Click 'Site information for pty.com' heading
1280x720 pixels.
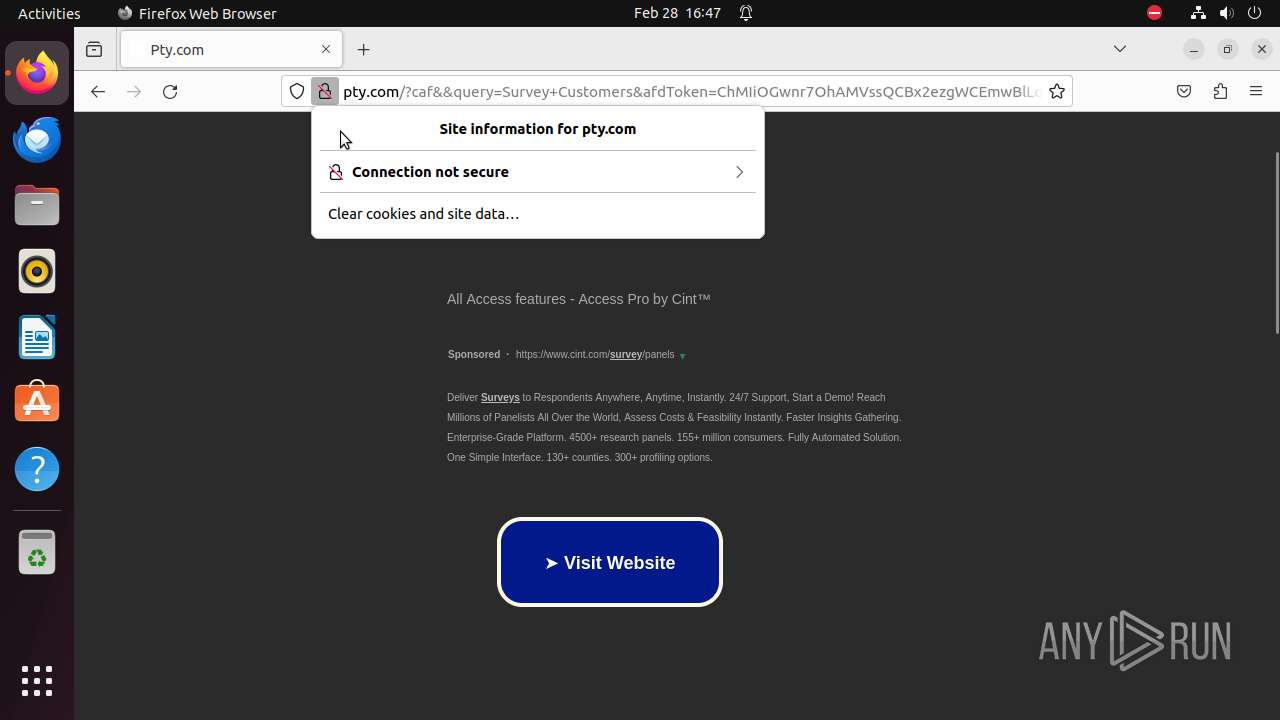[538, 129]
